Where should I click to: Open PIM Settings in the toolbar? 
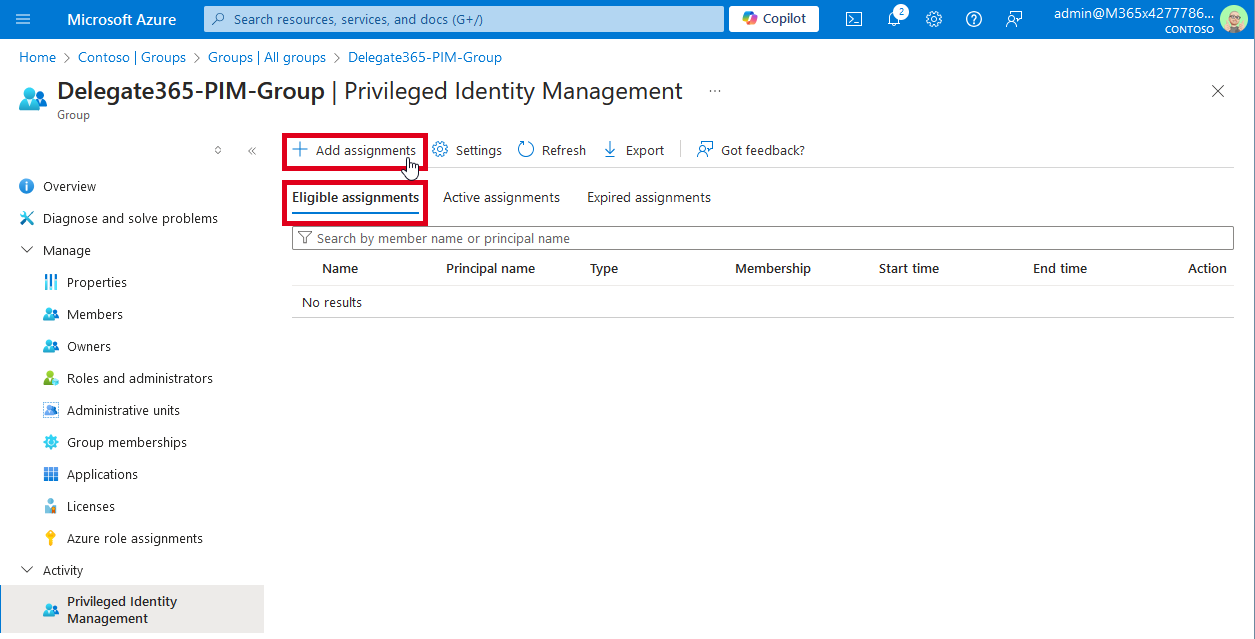coord(467,150)
